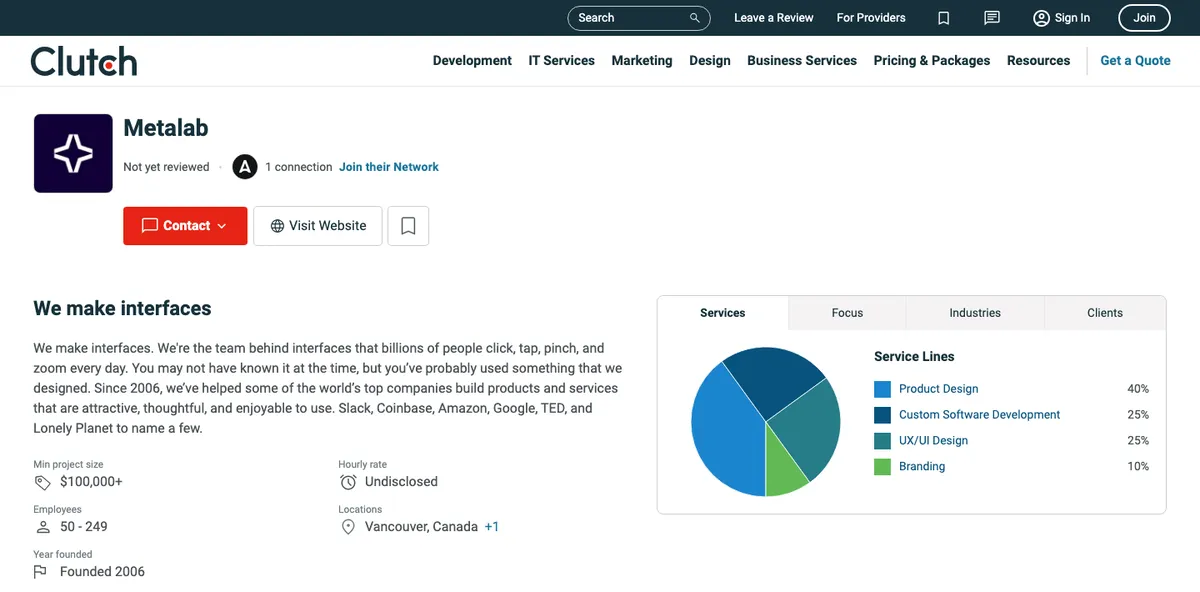1200x592 pixels.
Task: Click the people icon by 50 - 249
Action: 42,527
